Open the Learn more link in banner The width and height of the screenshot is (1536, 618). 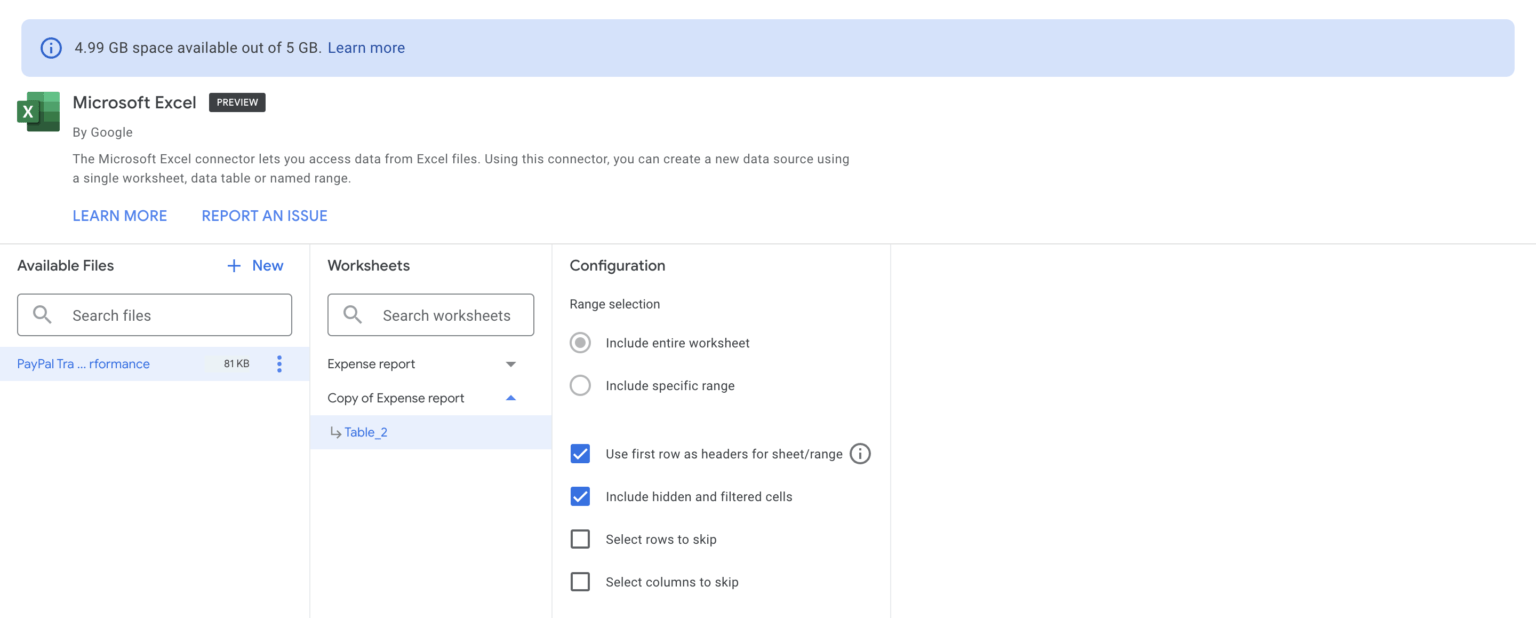366,48
